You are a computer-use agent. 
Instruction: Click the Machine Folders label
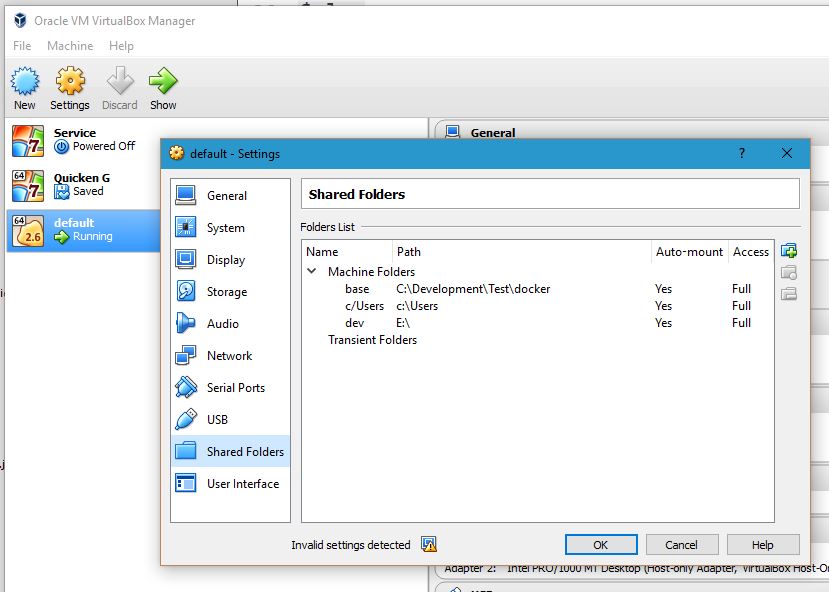coord(371,271)
